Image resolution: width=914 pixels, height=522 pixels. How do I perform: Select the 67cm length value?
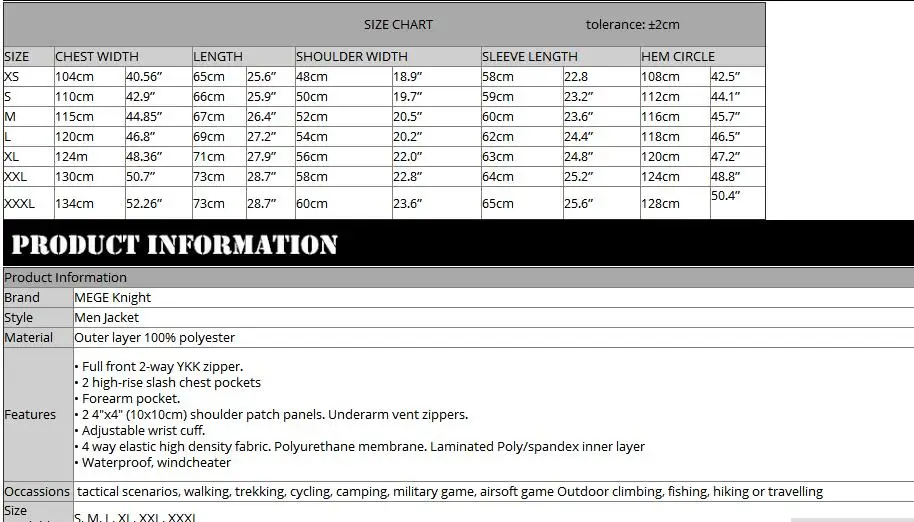point(209,117)
